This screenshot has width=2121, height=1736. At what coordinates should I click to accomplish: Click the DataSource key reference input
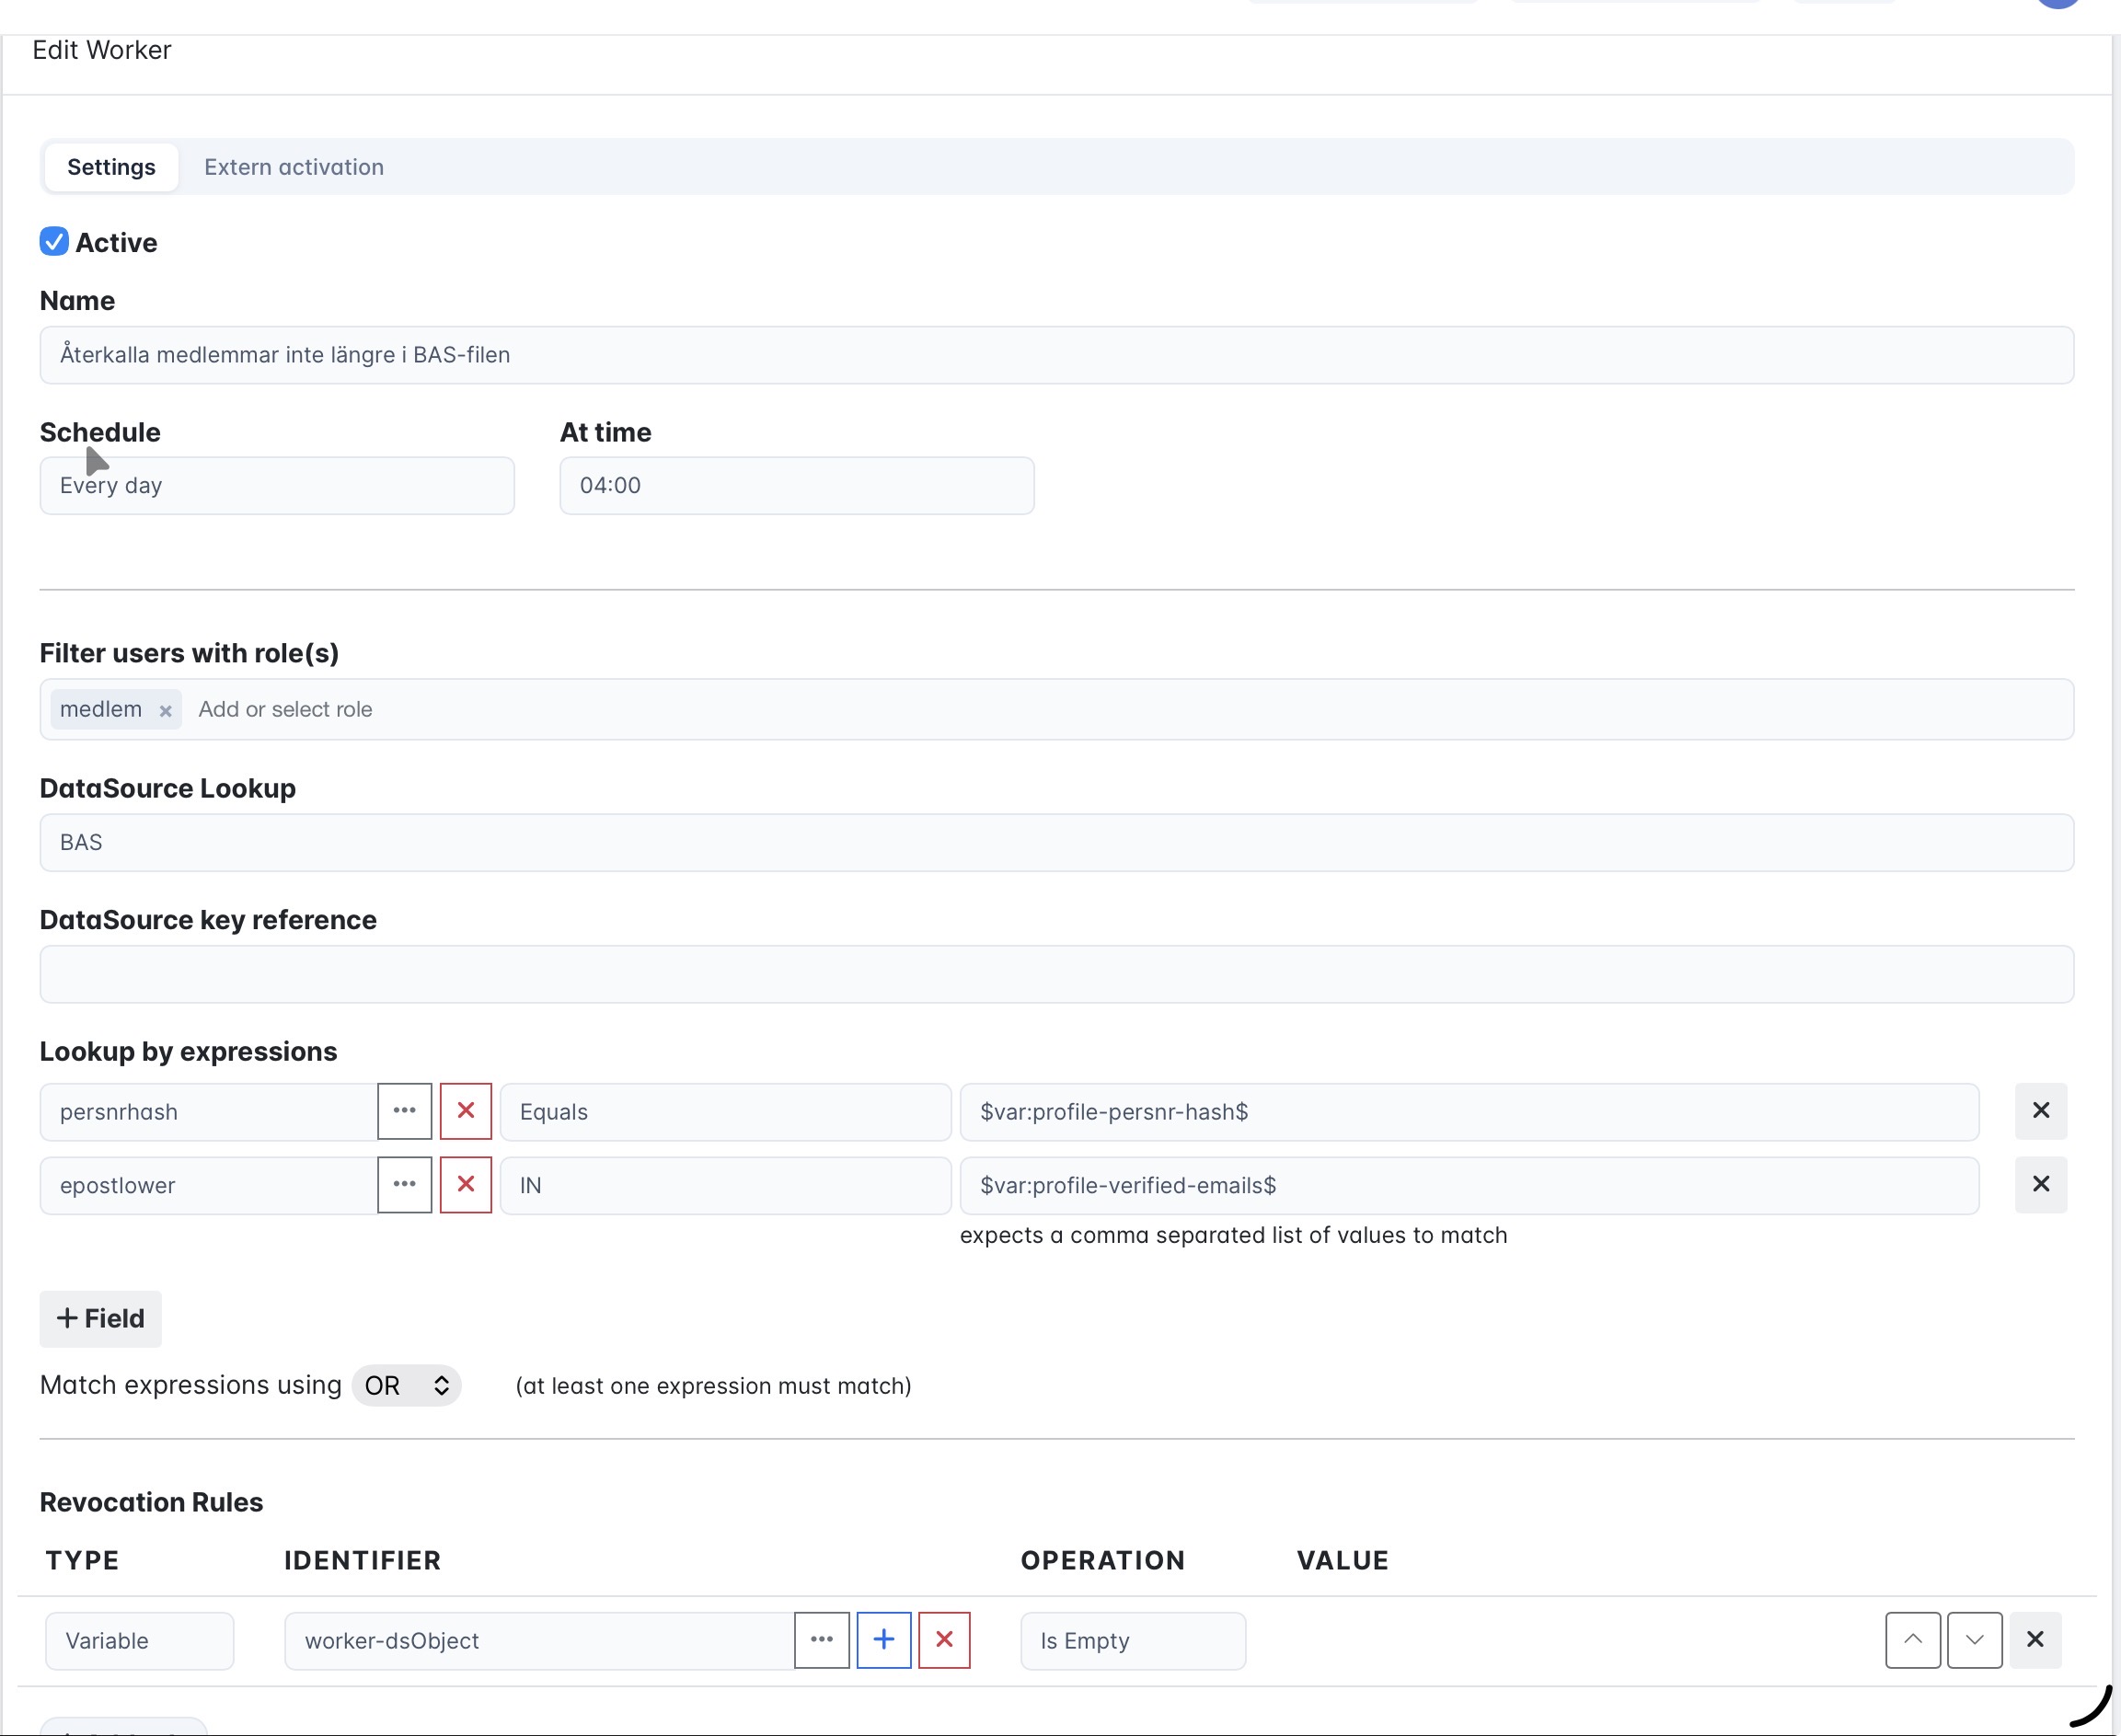(1056, 974)
